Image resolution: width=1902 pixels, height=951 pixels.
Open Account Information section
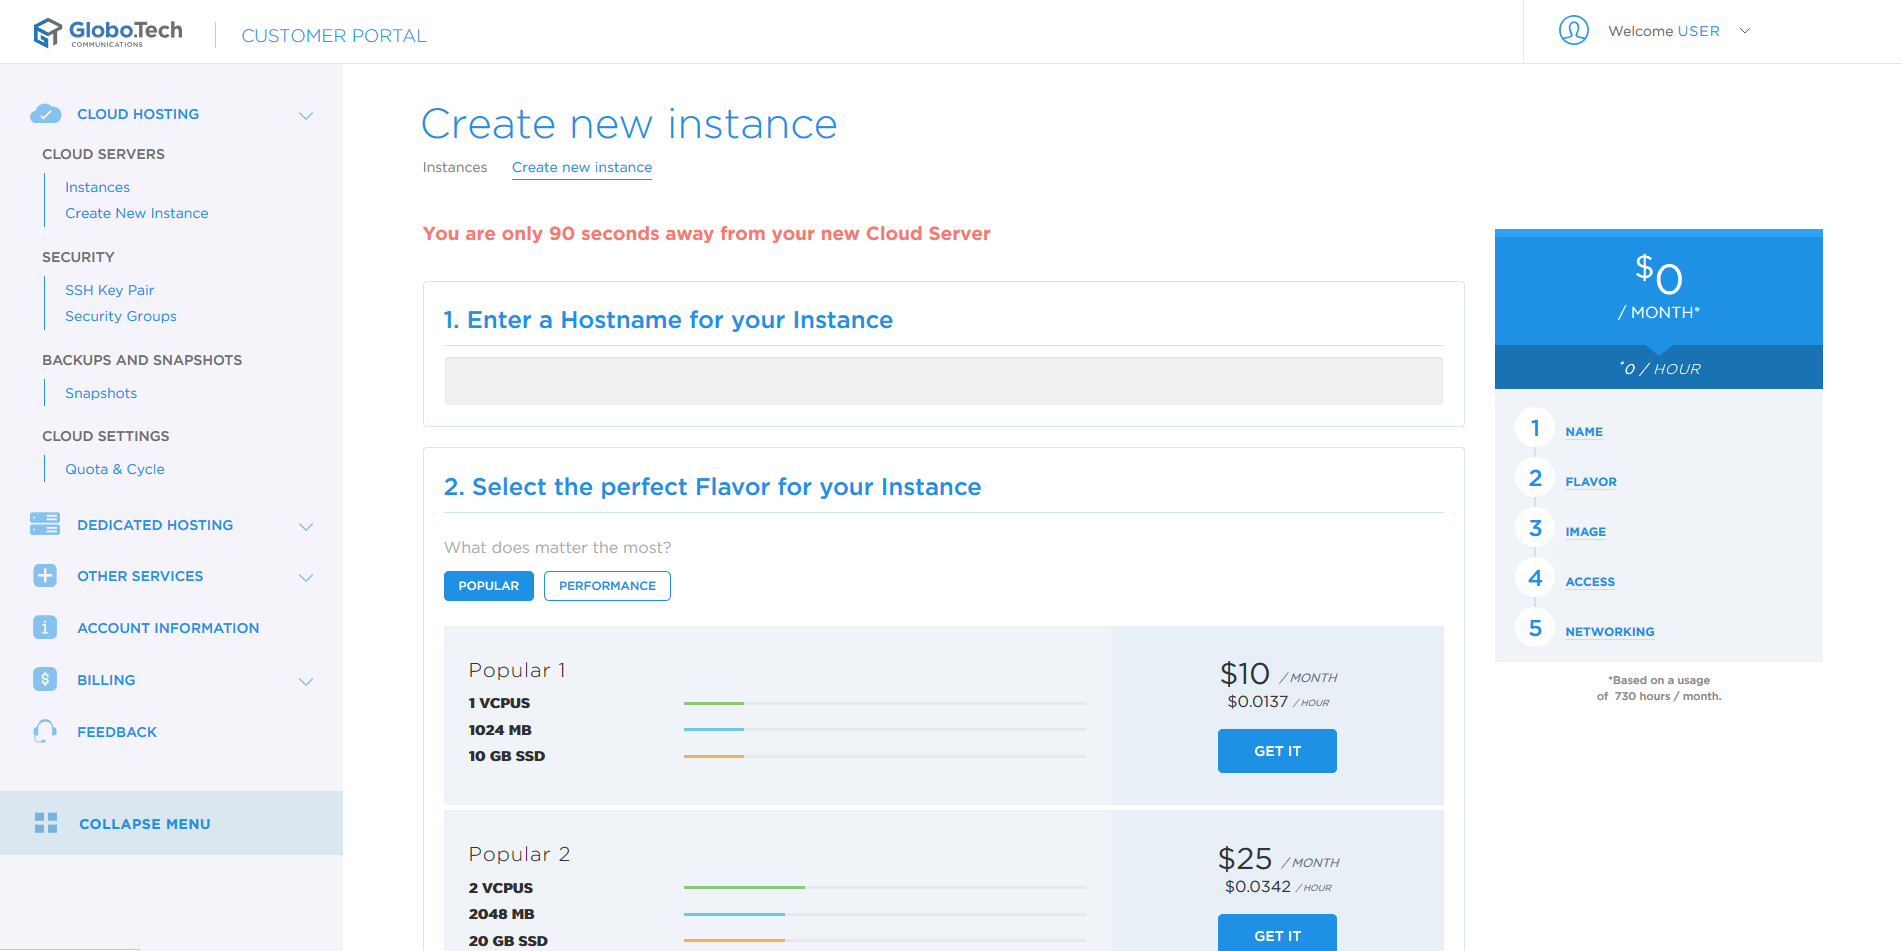click(168, 628)
